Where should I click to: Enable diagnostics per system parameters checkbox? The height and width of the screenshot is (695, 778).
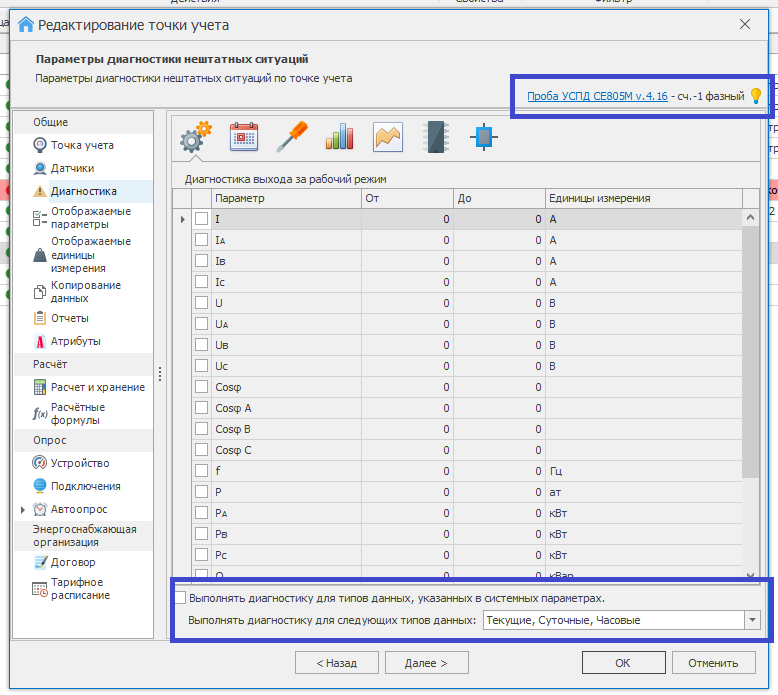click(x=181, y=598)
